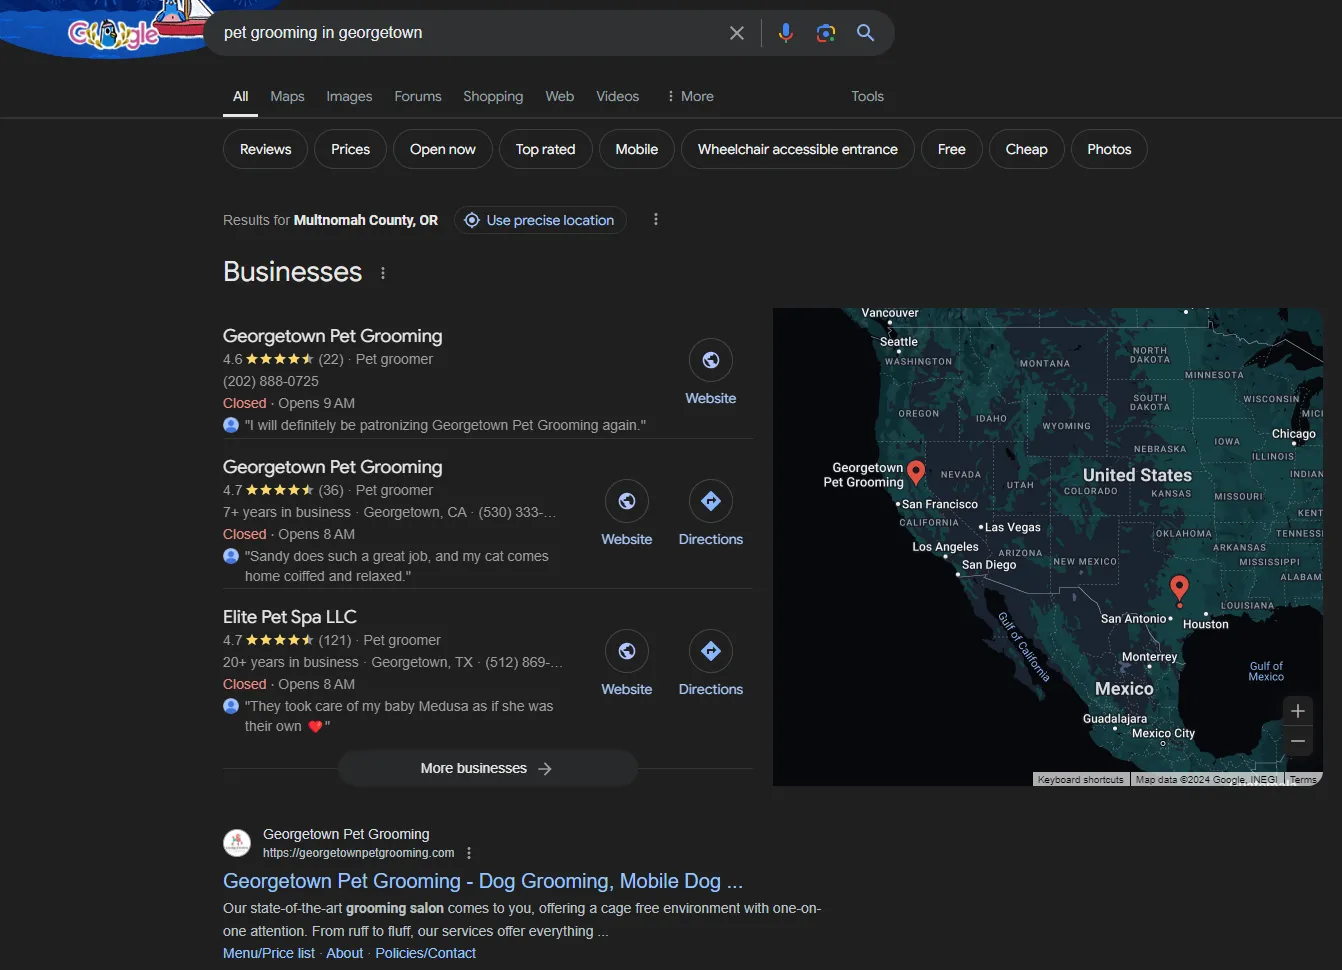Enable the Open now filter
The height and width of the screenshot is (970, 1342).
pos(442,148)
